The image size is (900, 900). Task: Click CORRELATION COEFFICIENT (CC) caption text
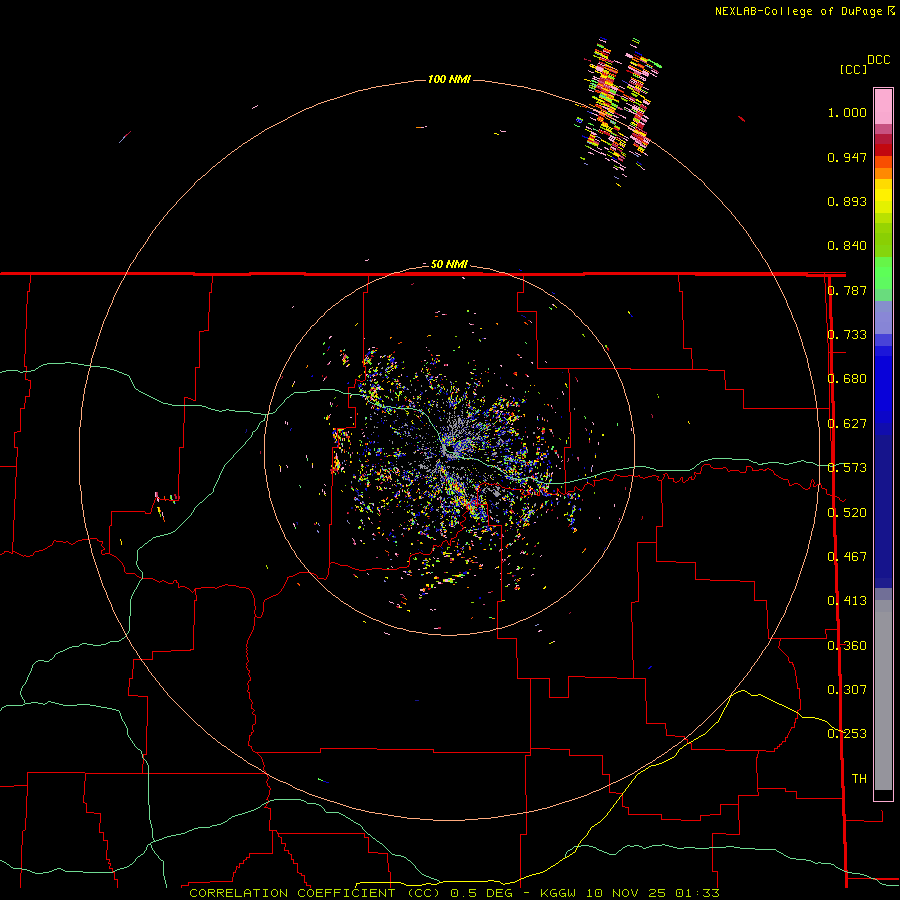[x=315, y=893]
